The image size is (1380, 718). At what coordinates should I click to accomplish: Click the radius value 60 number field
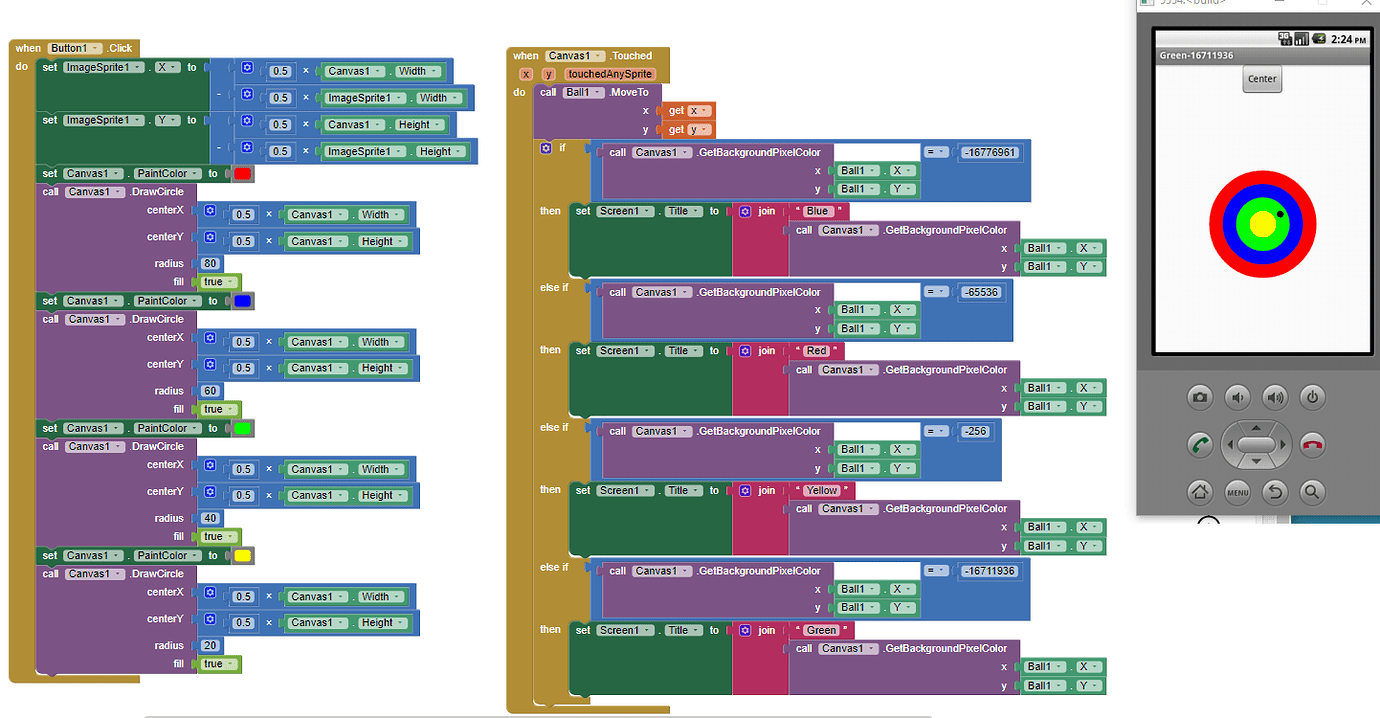(210, 391)
